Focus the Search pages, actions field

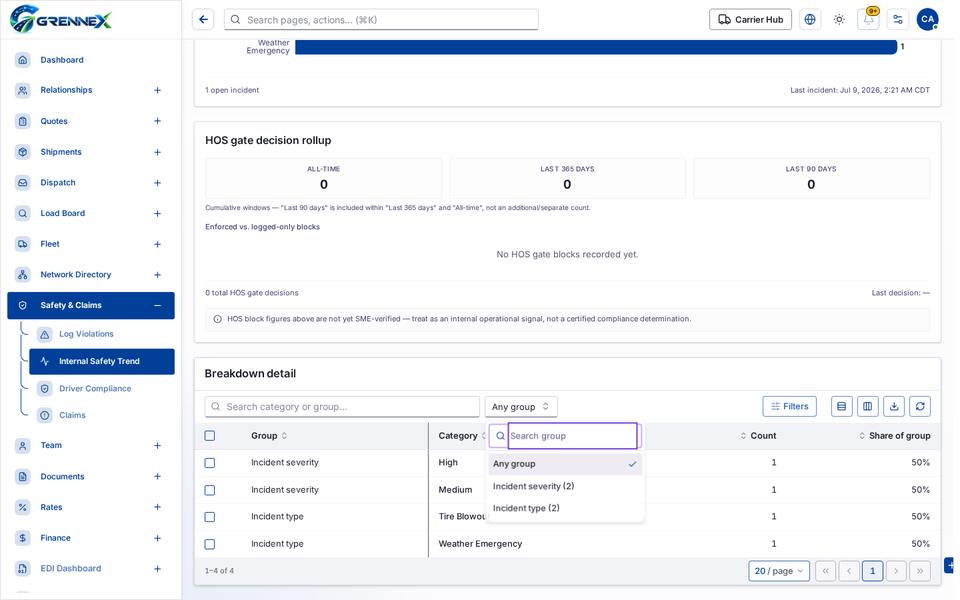(381, 20)
